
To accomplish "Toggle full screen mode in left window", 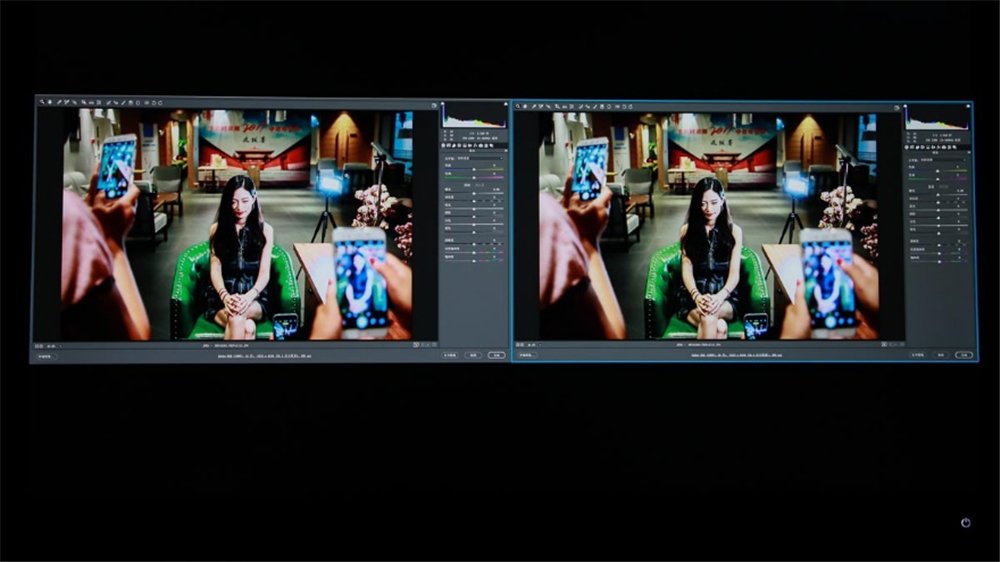I will click(434, 104).
